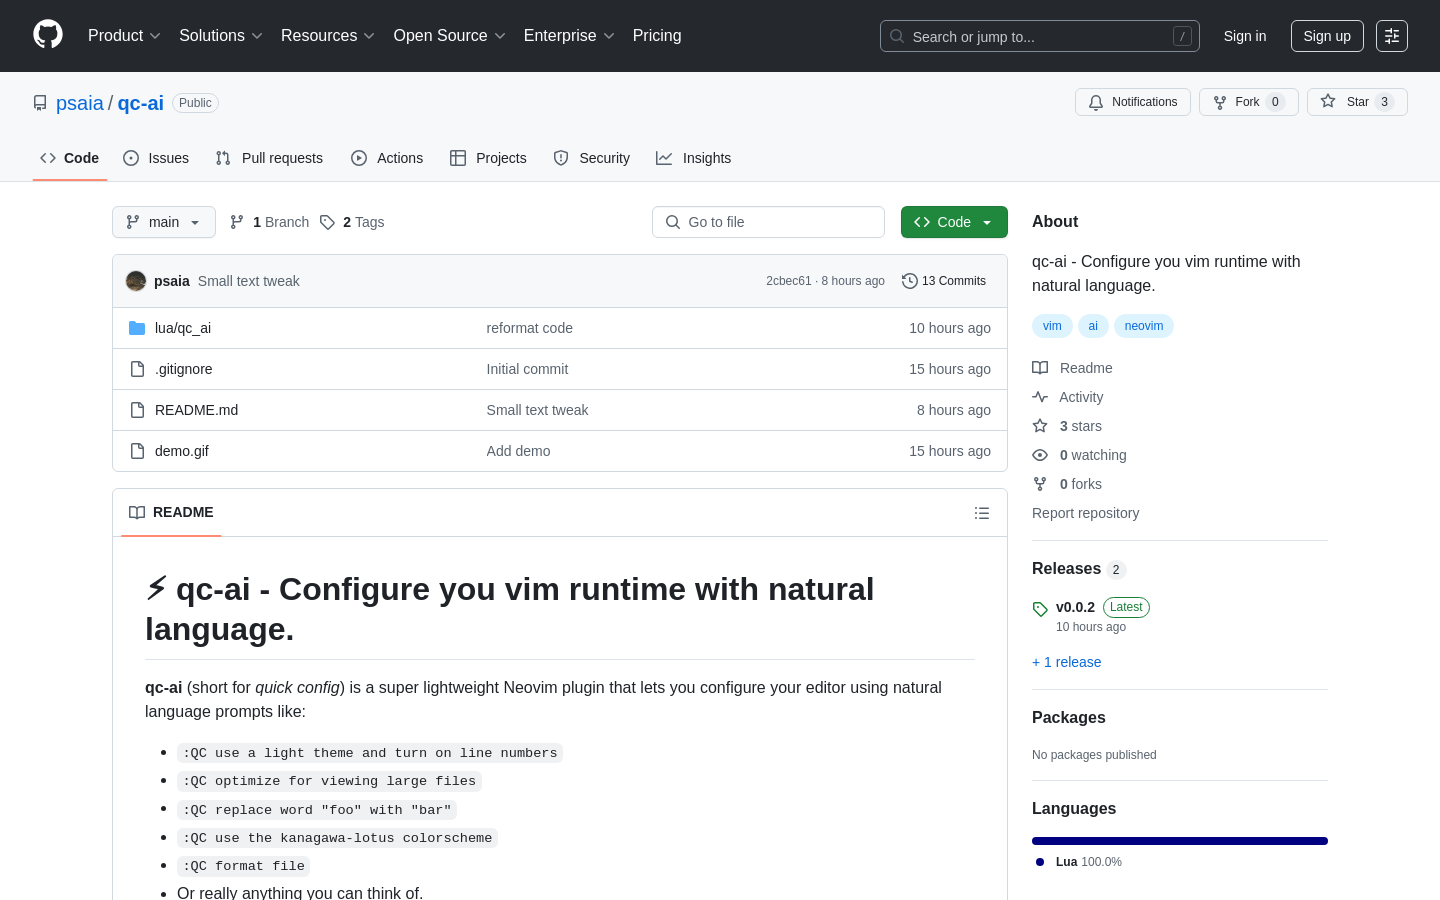Viewport: 1440px width, 900px height.
Task: Click the Lua language bar
Action: click(x=1180, y=841)
